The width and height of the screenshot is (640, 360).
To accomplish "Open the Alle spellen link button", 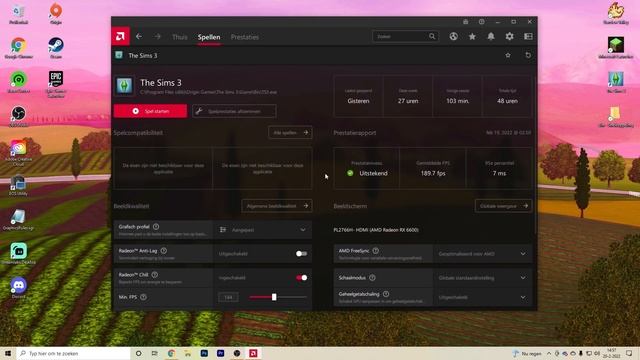I will tap(290, 132).
